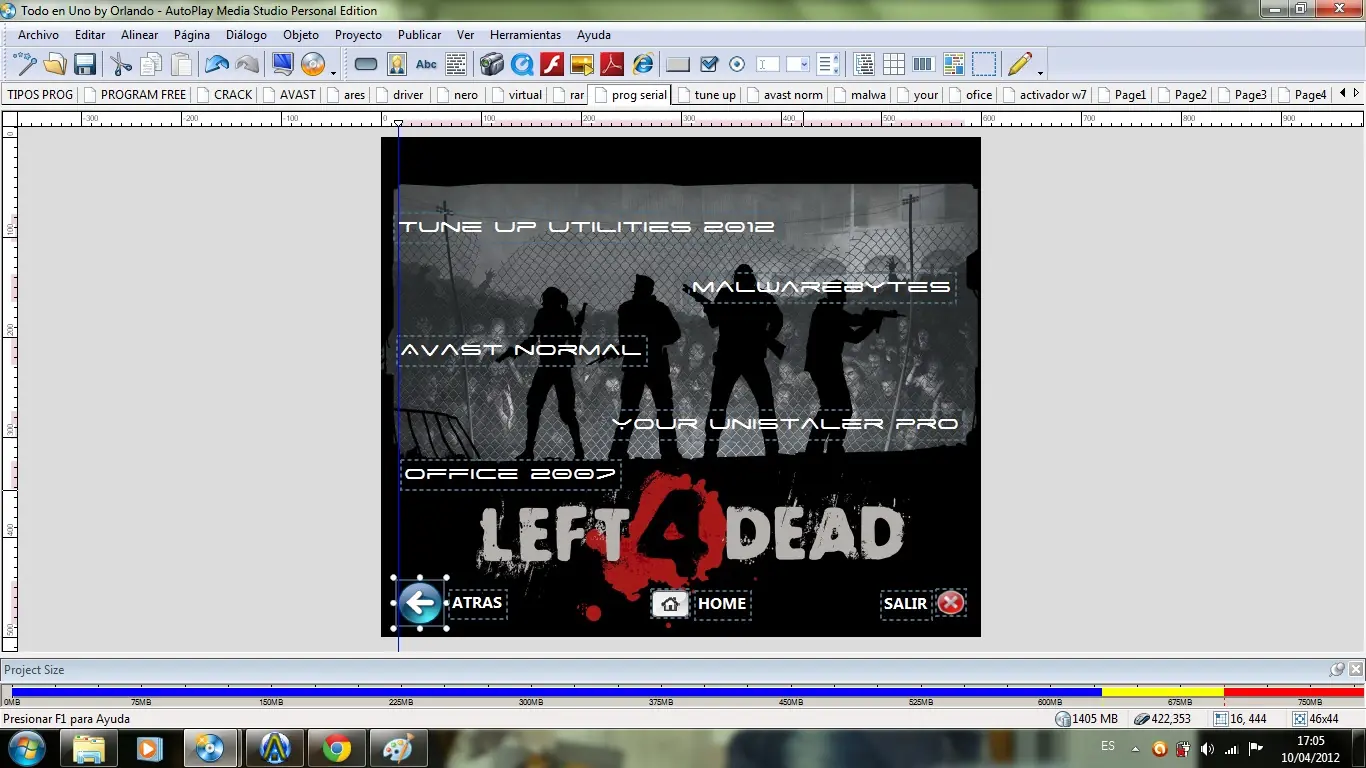Click the Cut scissors icon

point(121,65)
